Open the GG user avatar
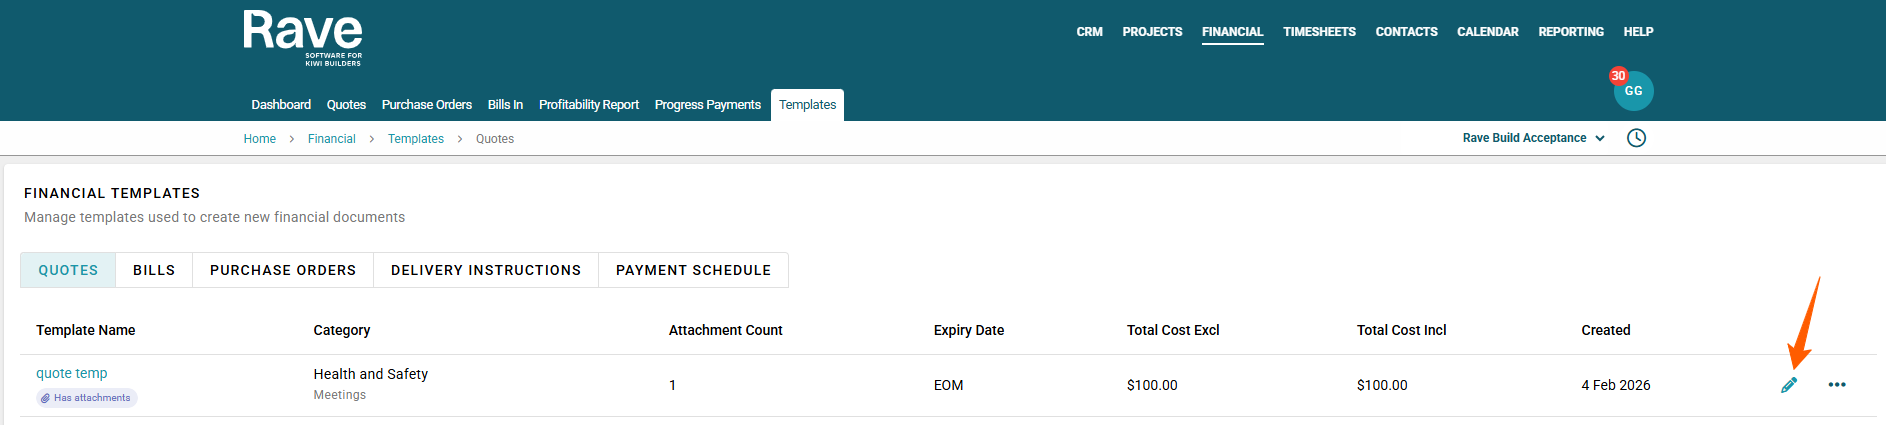This screenshot has height=425, width=1886. pos(1633,91)
